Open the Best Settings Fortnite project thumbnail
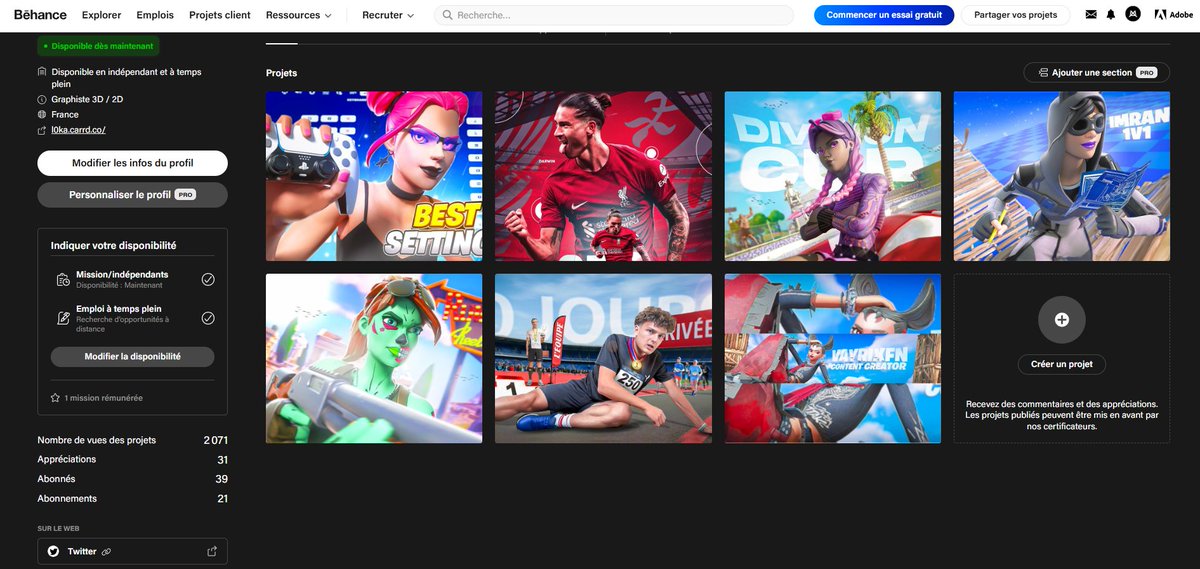This screenshot has height=569, width=1200. 374,176
